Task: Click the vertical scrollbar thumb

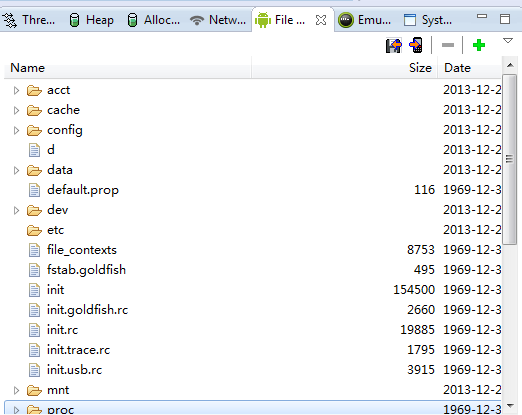Action: click(509, 159)
